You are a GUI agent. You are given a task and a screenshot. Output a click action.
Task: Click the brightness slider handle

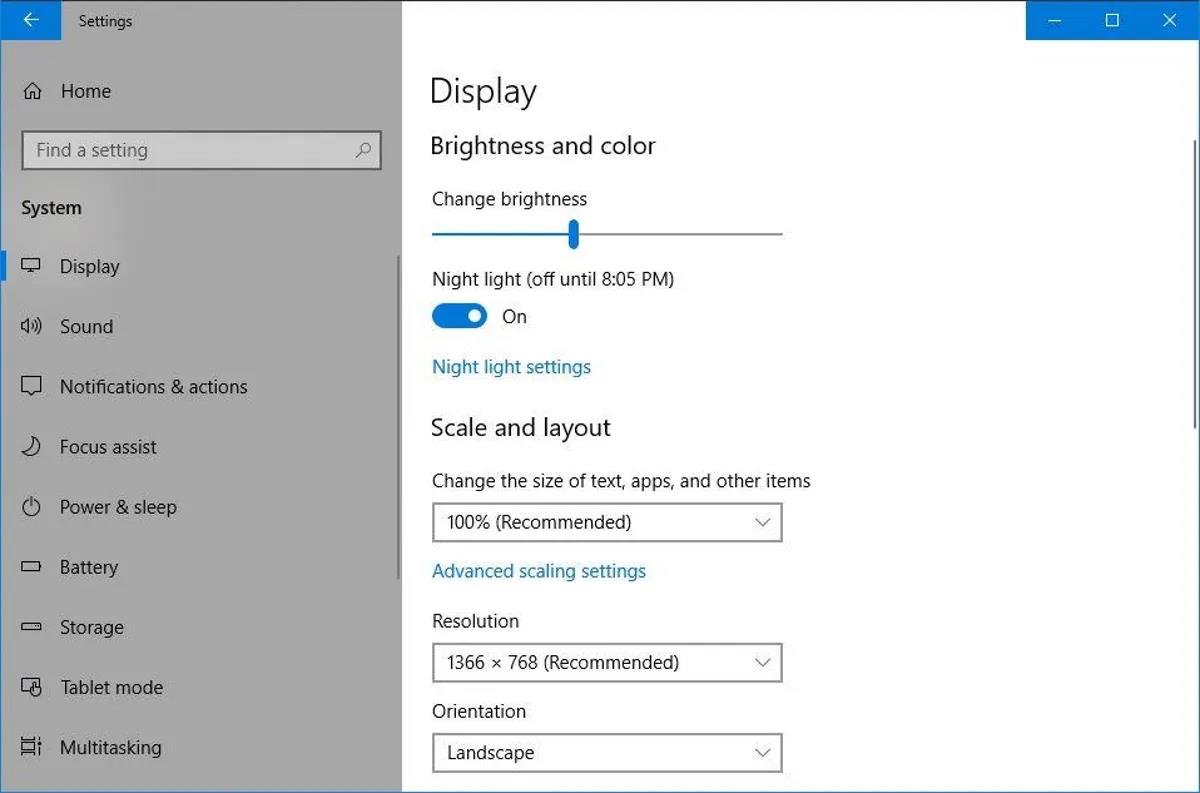[x=573, y=234]
